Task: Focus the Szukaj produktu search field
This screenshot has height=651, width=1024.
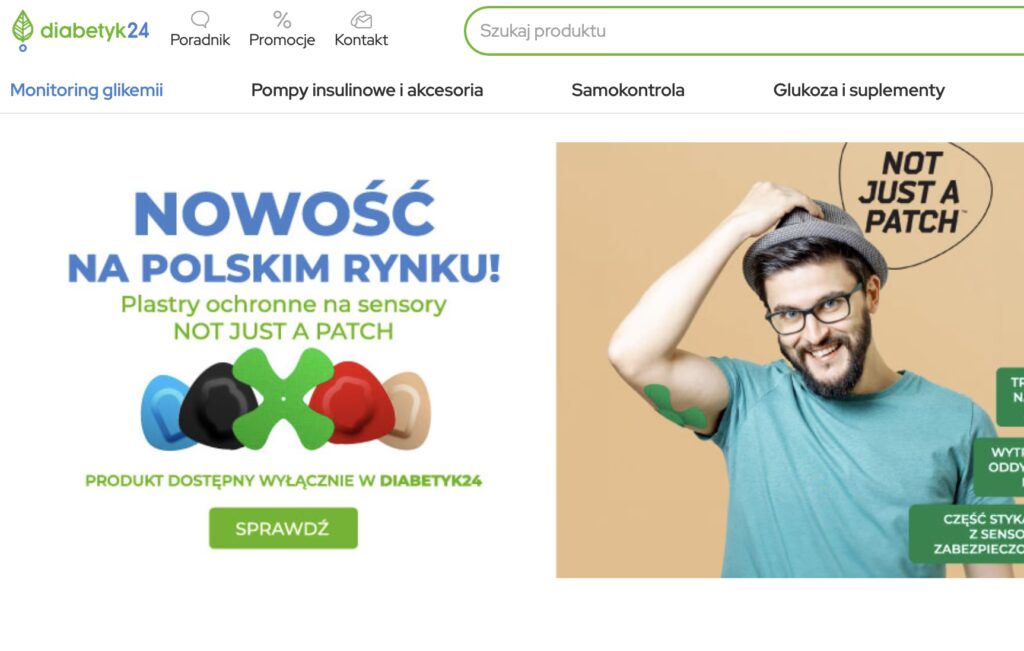Action: tap(744, 31)
